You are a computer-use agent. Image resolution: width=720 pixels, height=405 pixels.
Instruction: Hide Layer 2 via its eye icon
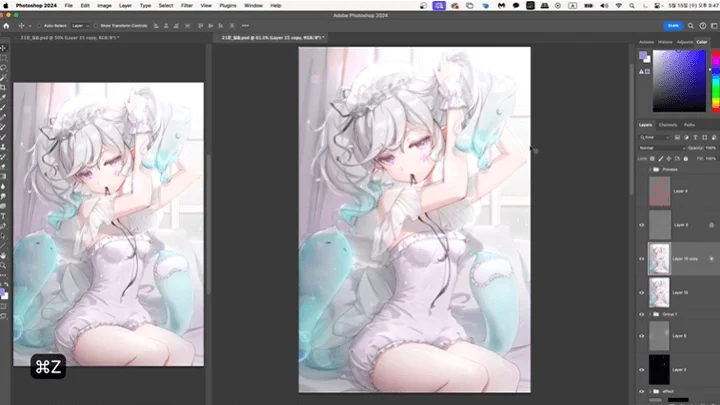[641, 370]
